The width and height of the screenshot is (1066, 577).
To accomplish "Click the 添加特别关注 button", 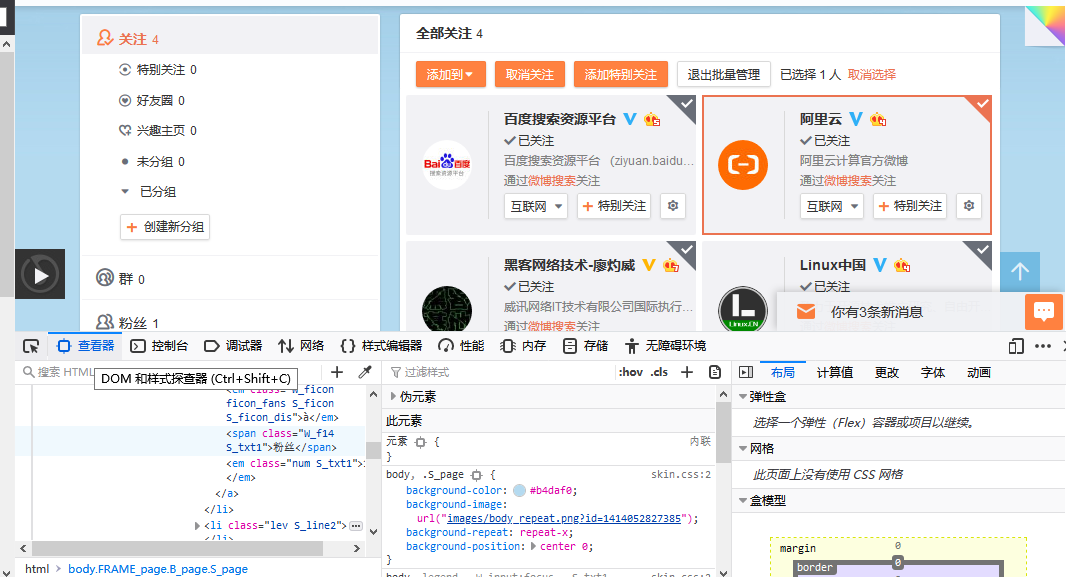I will pyautogui.click(x=621, y=74).
